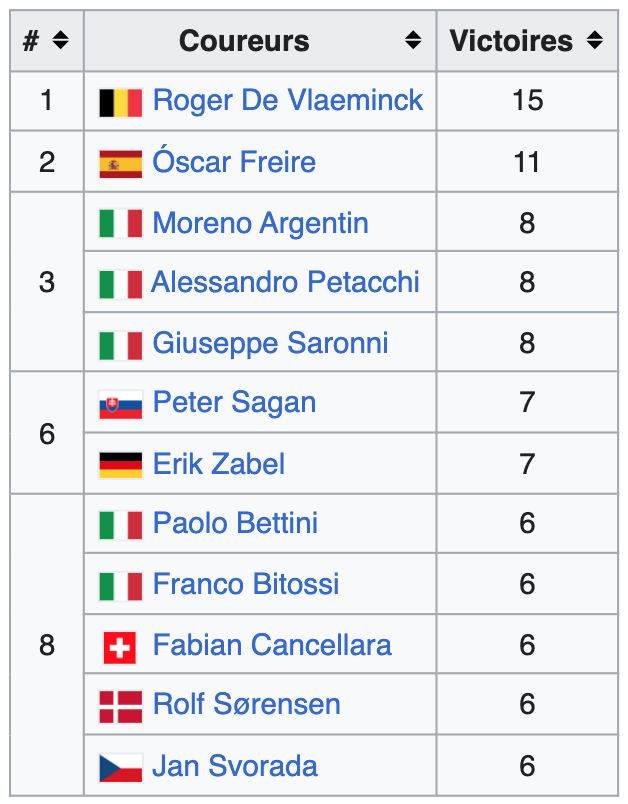Select the Jan Svorada link
The image size is (628, 804).
pos(235,766)
